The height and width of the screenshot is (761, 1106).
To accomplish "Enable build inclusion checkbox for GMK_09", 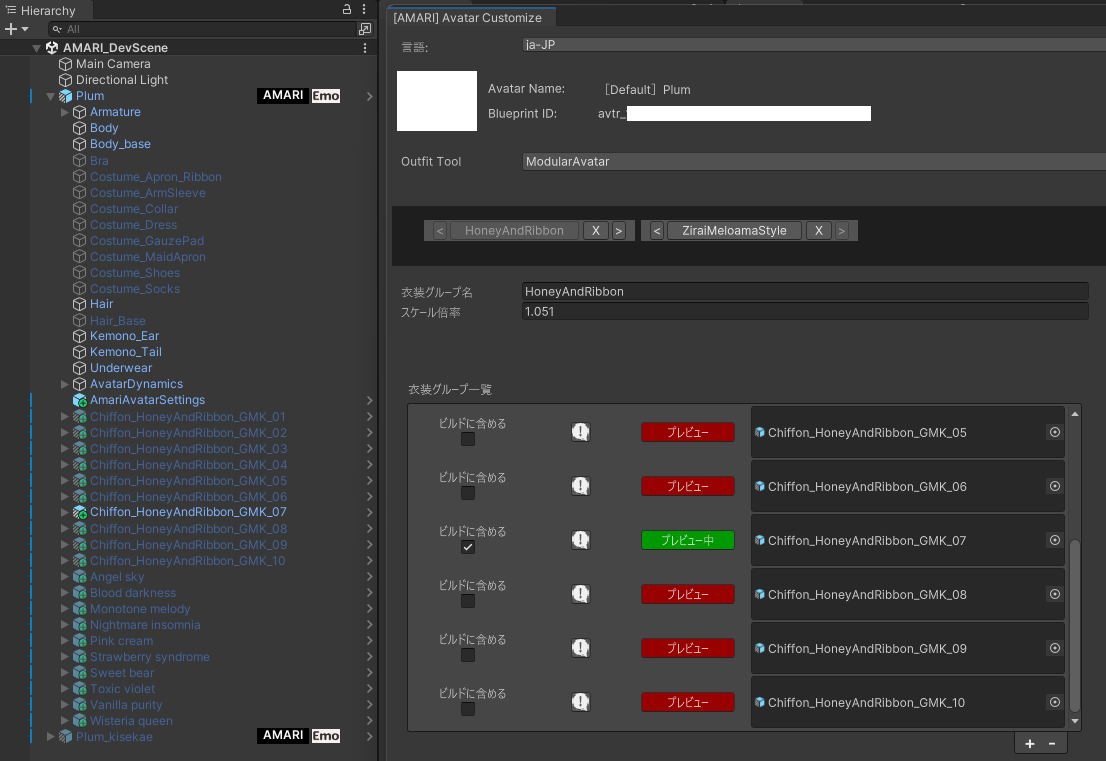I will 468,655.
